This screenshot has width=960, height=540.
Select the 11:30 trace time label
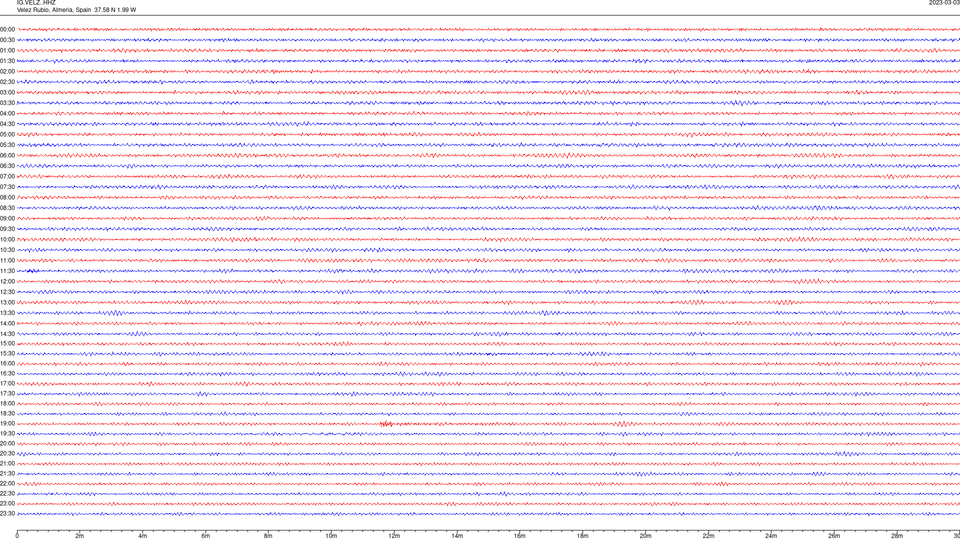point(7,271)
